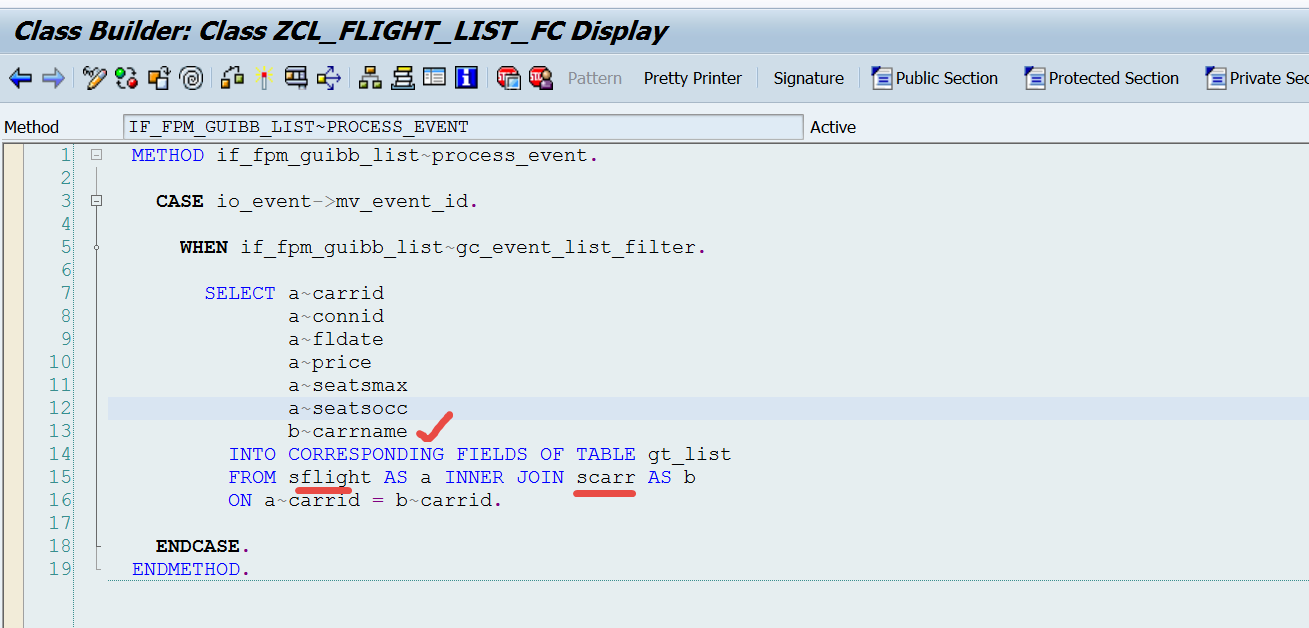The height and width of the screenshot is (628, 1309).
Task: Click the Active/Inactive traffic-light icon
Action: (126, 78)
